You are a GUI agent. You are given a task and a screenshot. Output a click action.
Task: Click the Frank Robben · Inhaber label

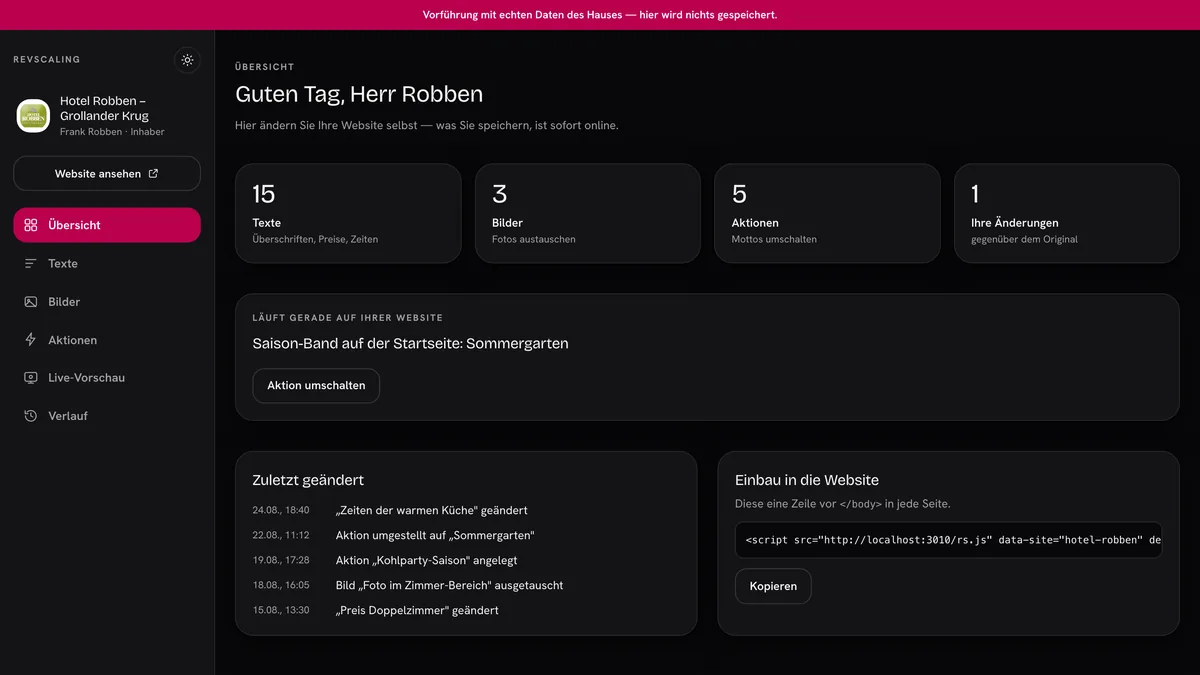[x=112, y=132]
